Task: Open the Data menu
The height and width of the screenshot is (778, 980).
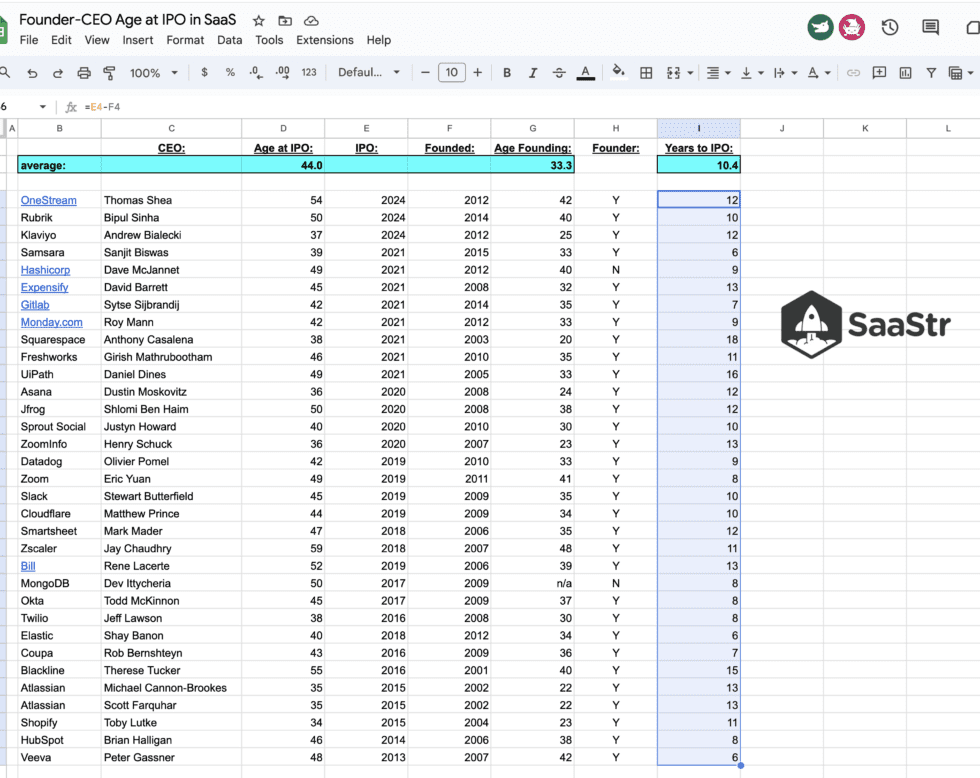Action: [229, 40]
